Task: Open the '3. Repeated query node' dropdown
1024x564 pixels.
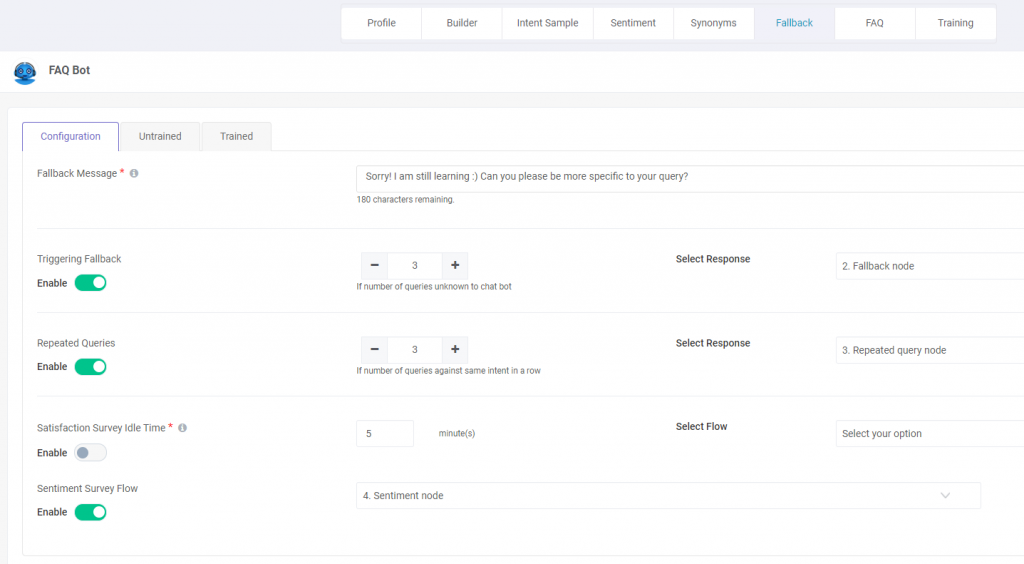Action: click(930, 351)
